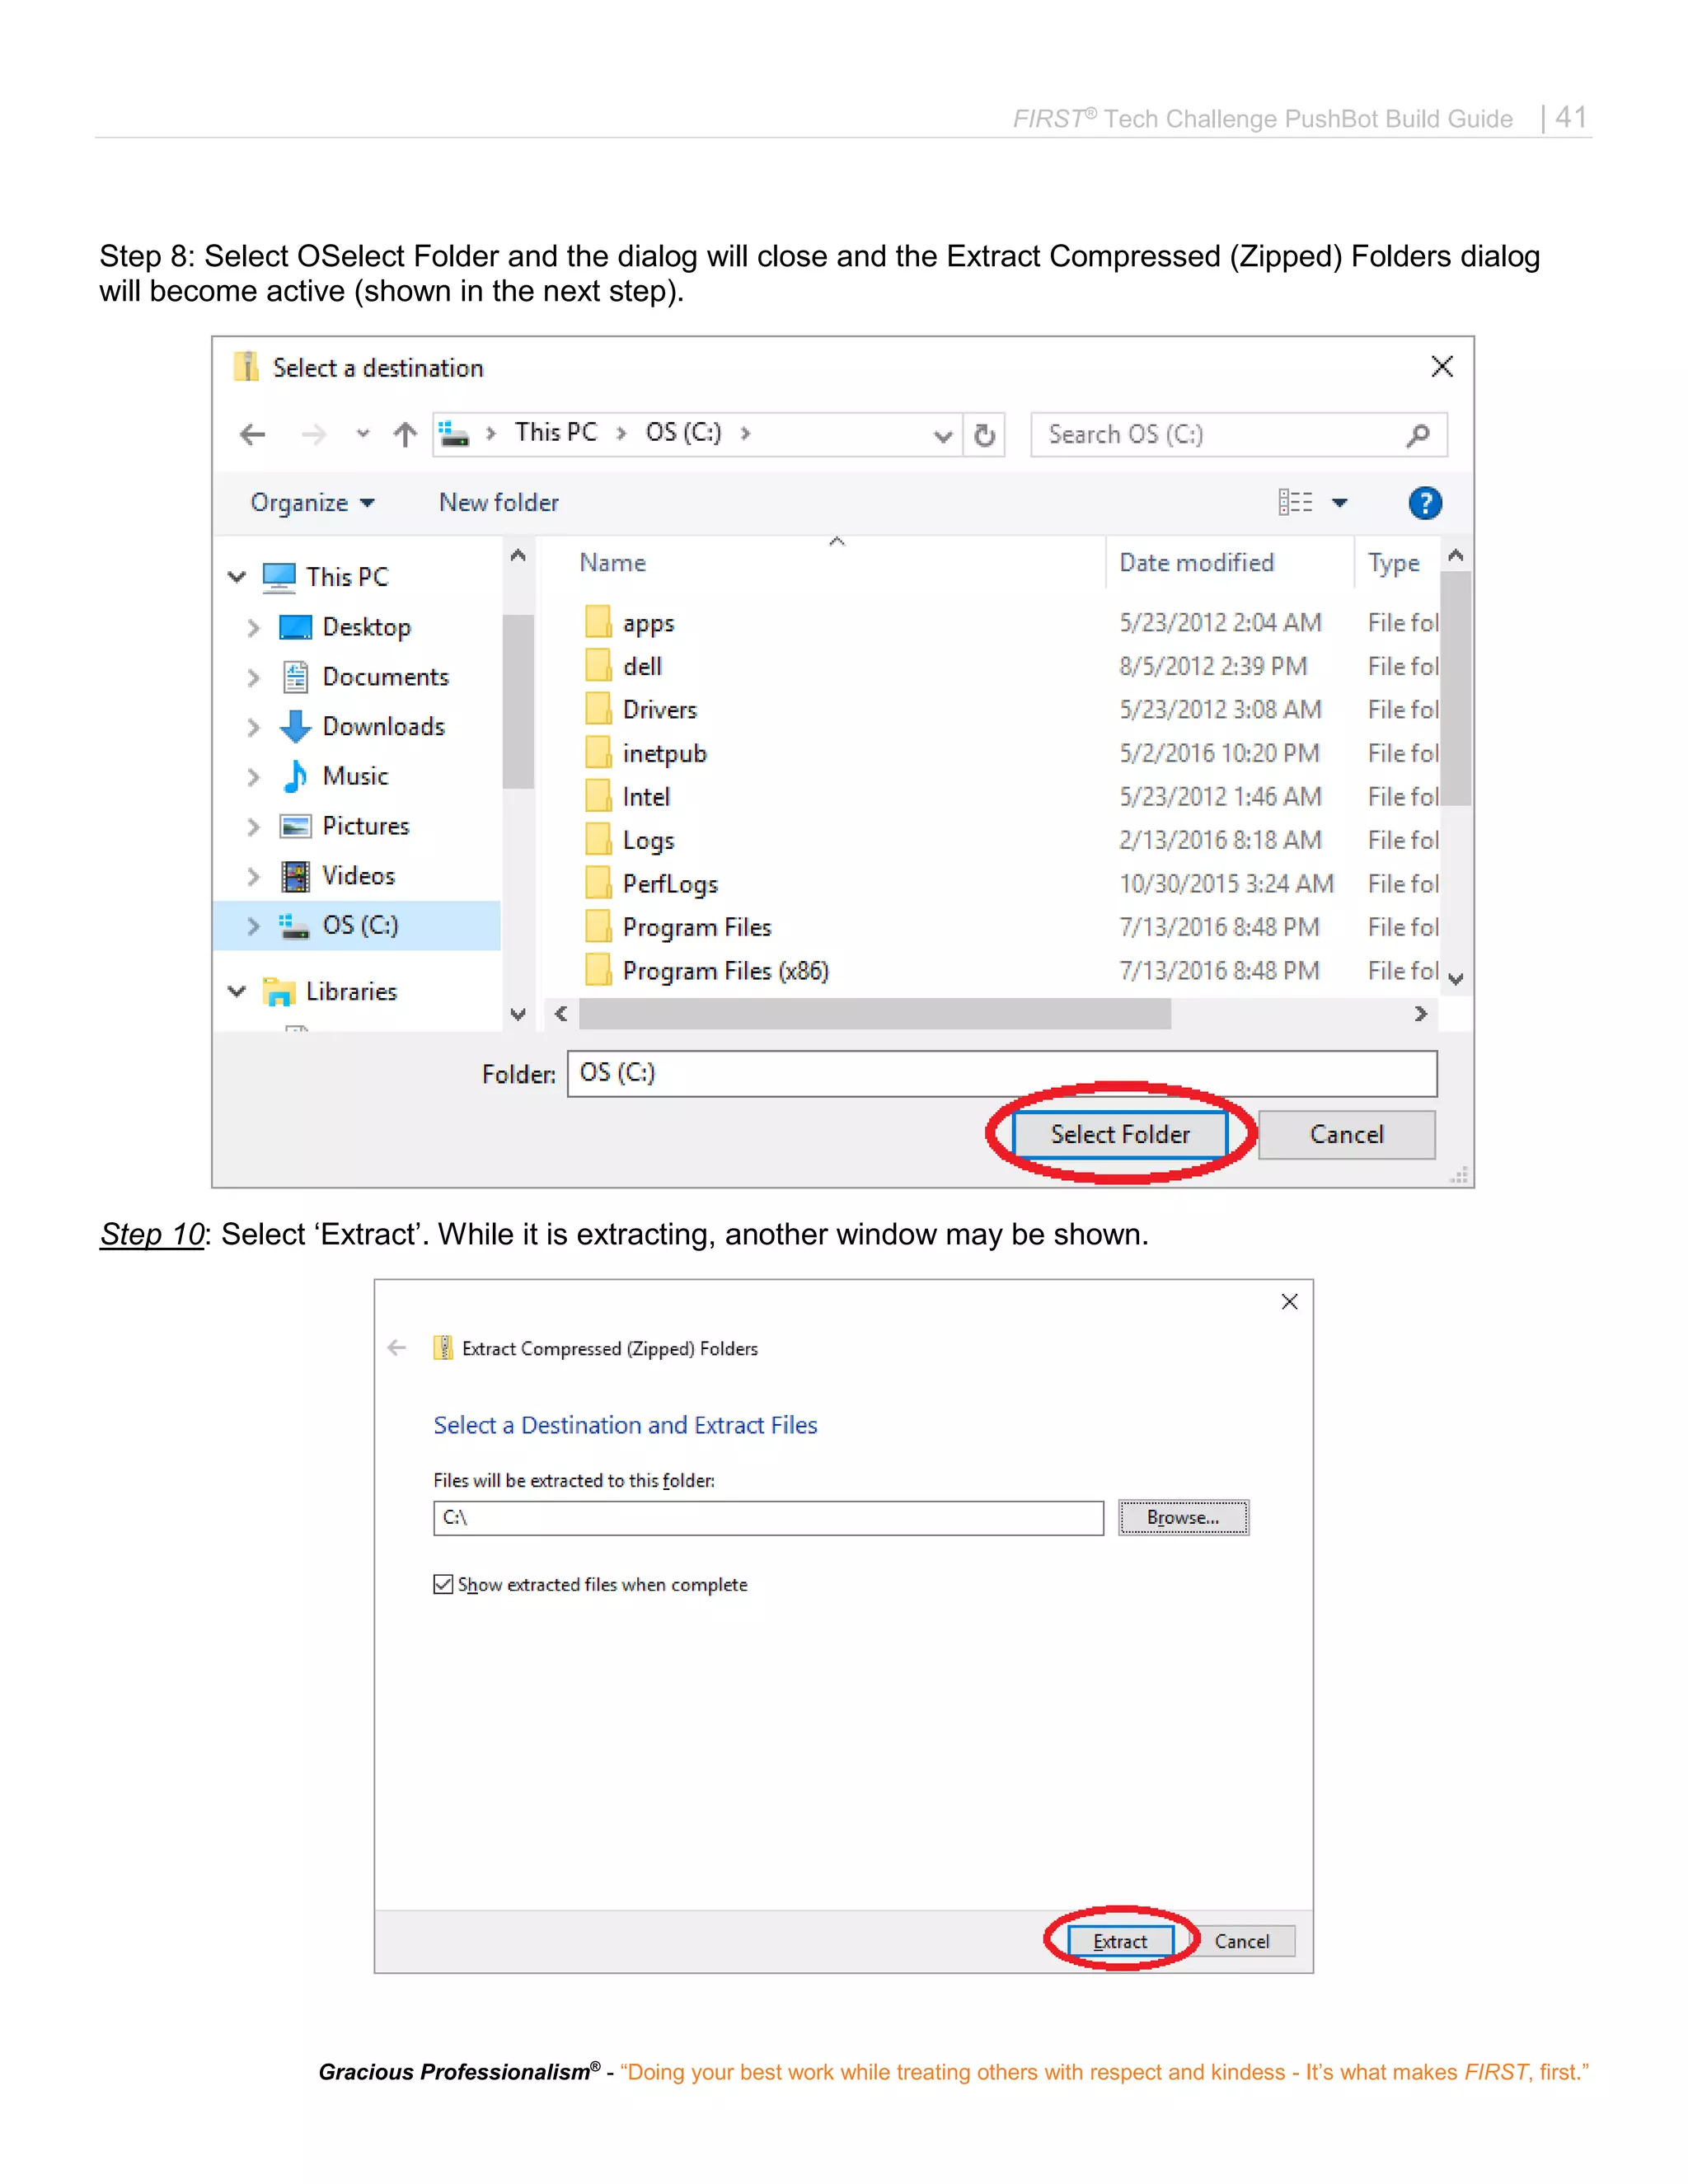Select Videos in the navigation pane
Screen dimensions: 1688x2184
pos(358,876)
